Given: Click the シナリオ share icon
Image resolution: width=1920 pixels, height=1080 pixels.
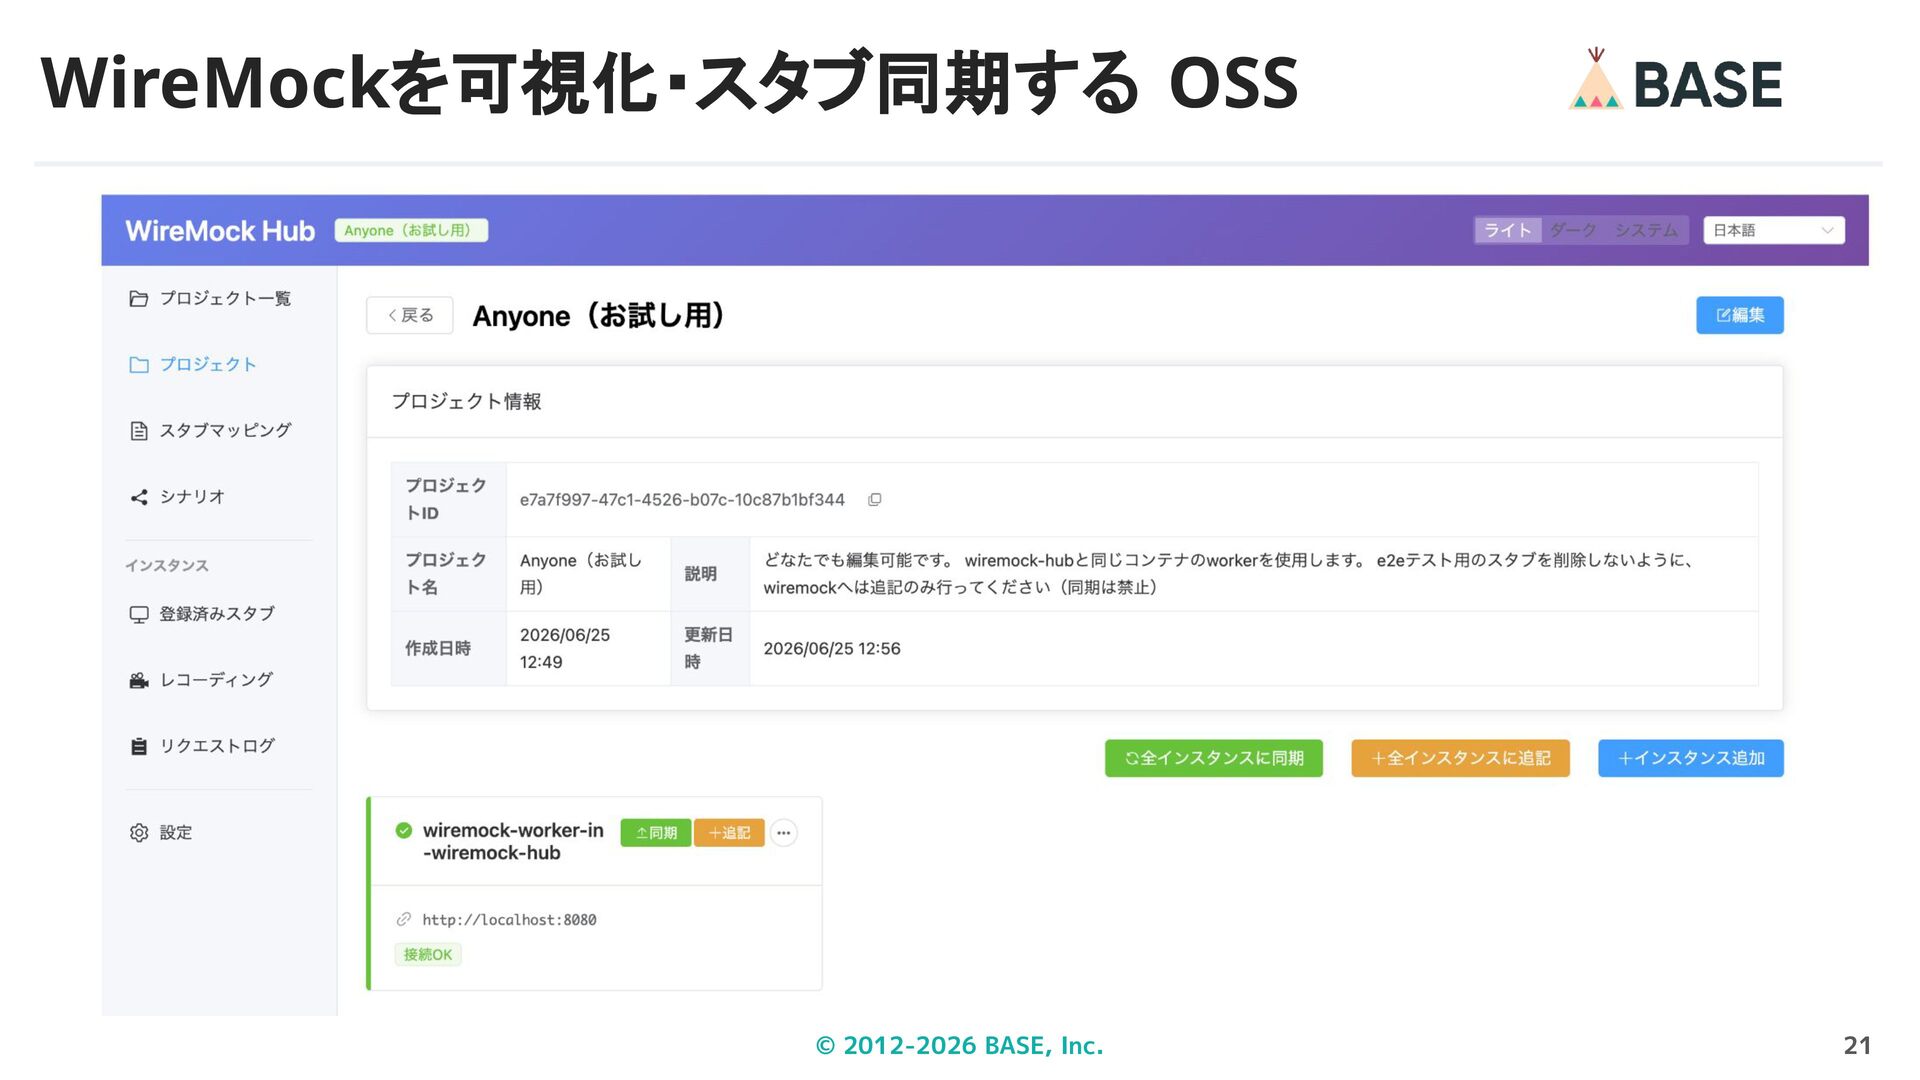Looking at the screenshot, I should coord(139,497).
